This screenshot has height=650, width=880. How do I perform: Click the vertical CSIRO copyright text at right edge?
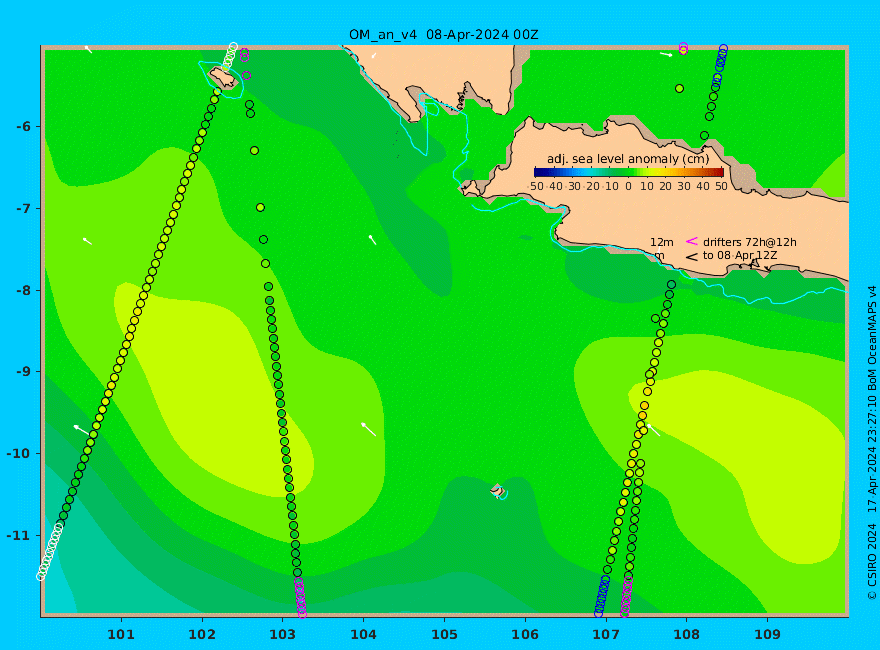(872, 443)
